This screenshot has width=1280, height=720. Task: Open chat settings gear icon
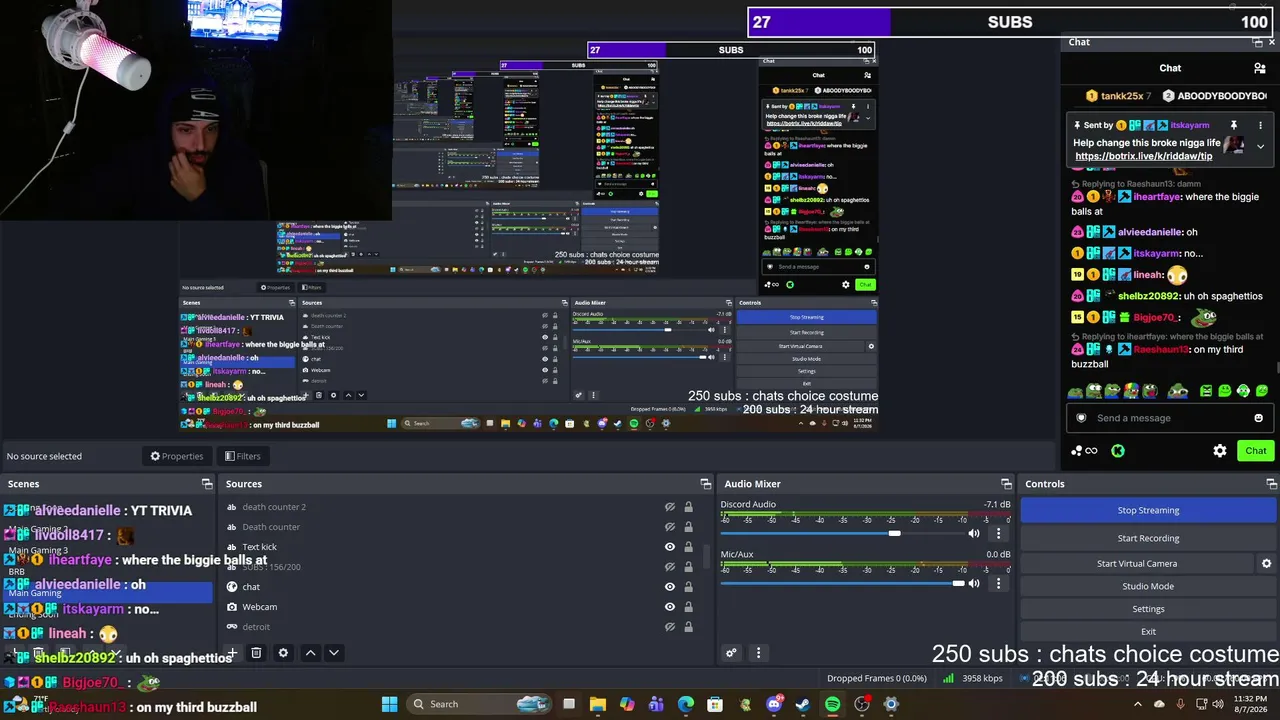[x=1220, y=451]
